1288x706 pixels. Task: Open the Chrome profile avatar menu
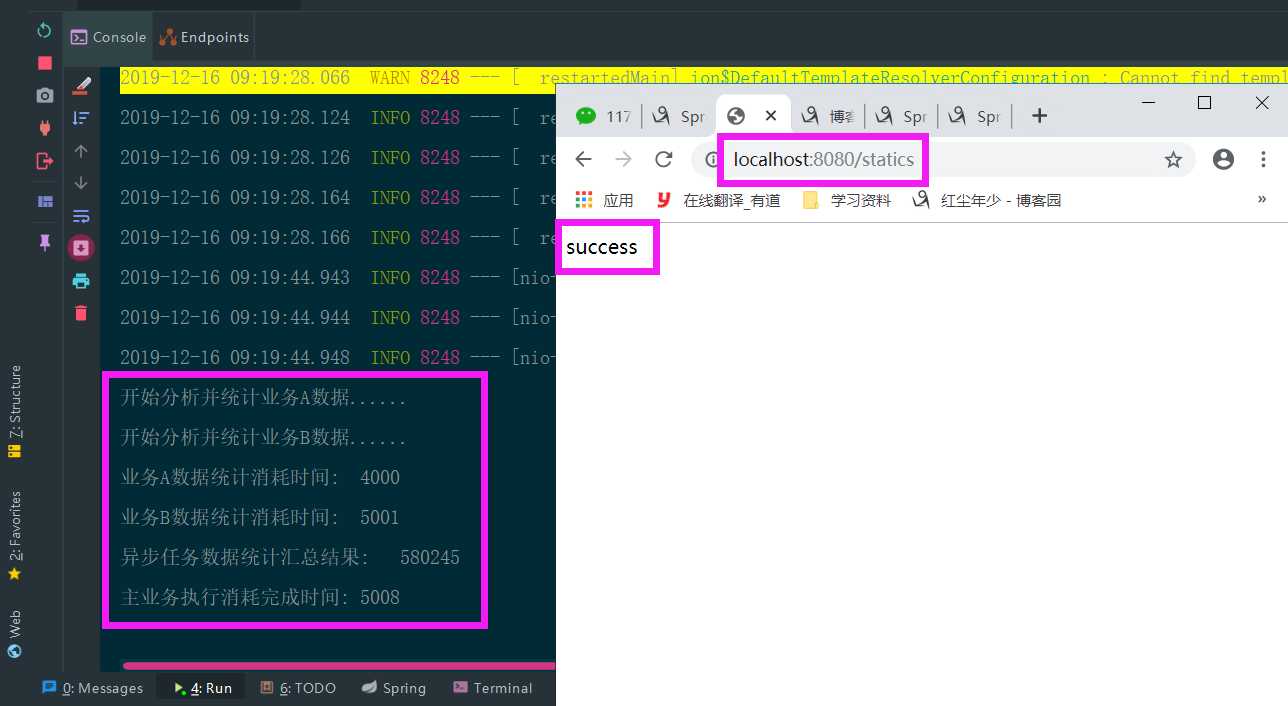point(1223,159)
